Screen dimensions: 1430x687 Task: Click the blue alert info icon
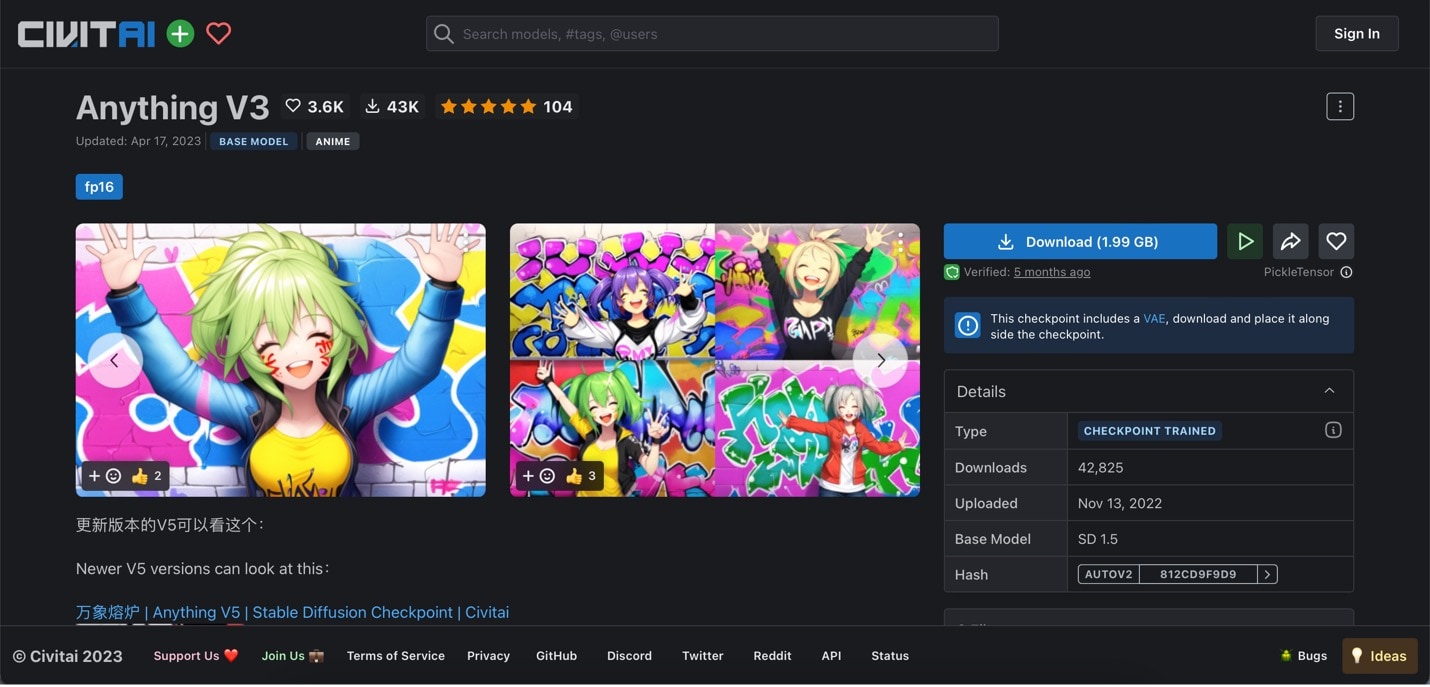click(x=967, y=326)
